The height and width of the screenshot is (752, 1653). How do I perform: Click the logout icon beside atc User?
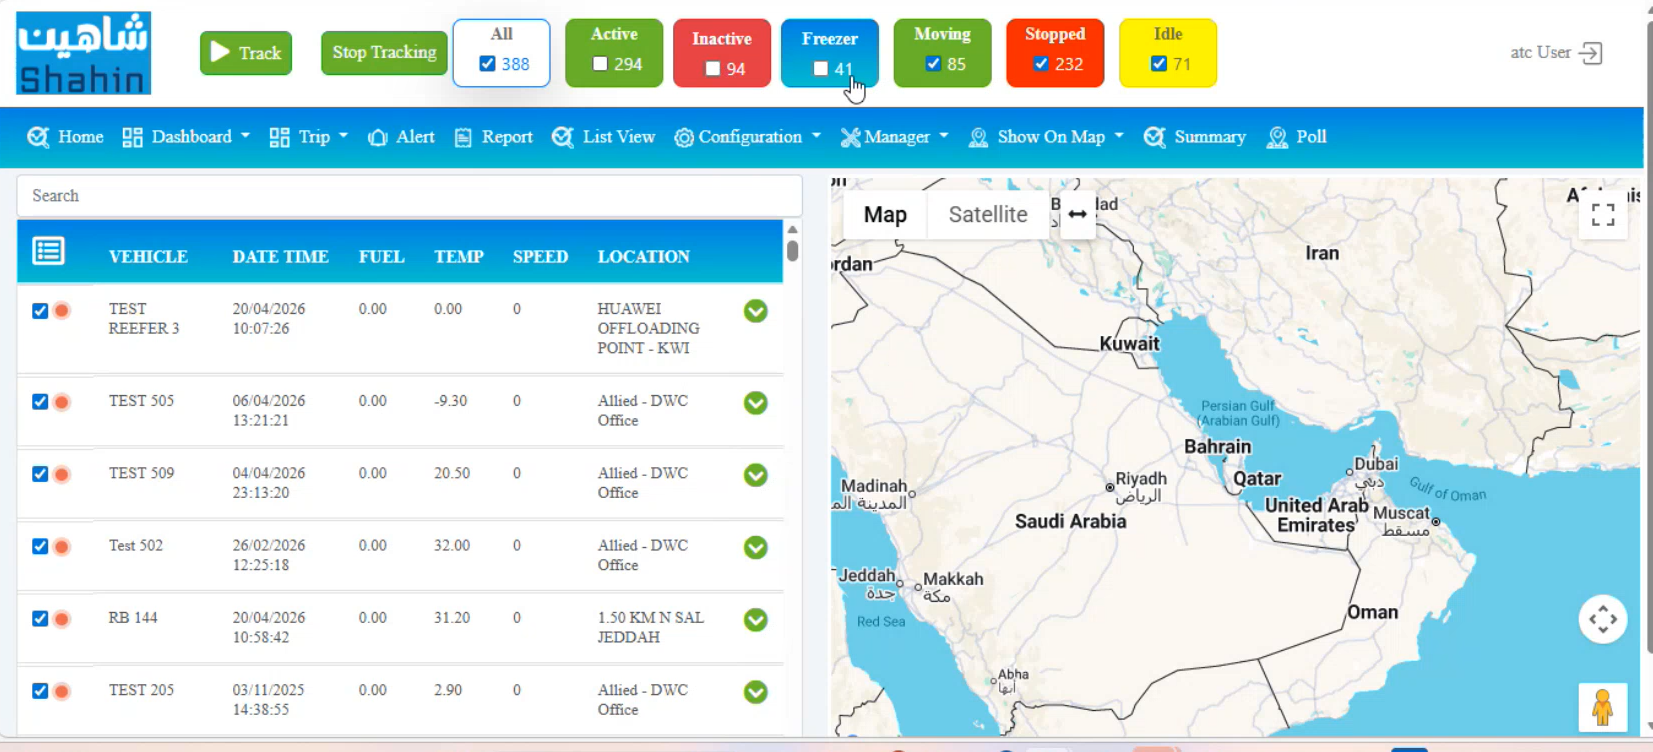point(1591,53)
